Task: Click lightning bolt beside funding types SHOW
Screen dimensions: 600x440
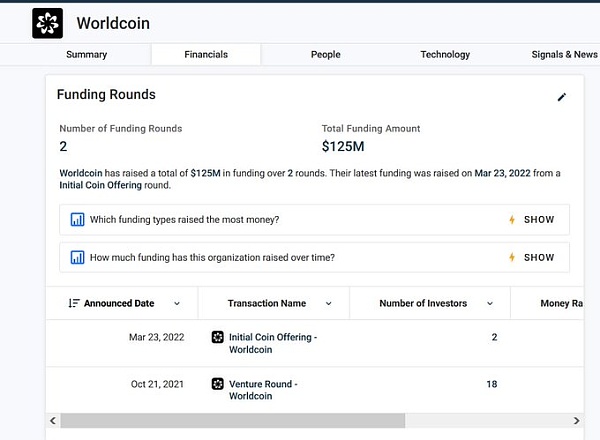Action: (x=512, y=220)
